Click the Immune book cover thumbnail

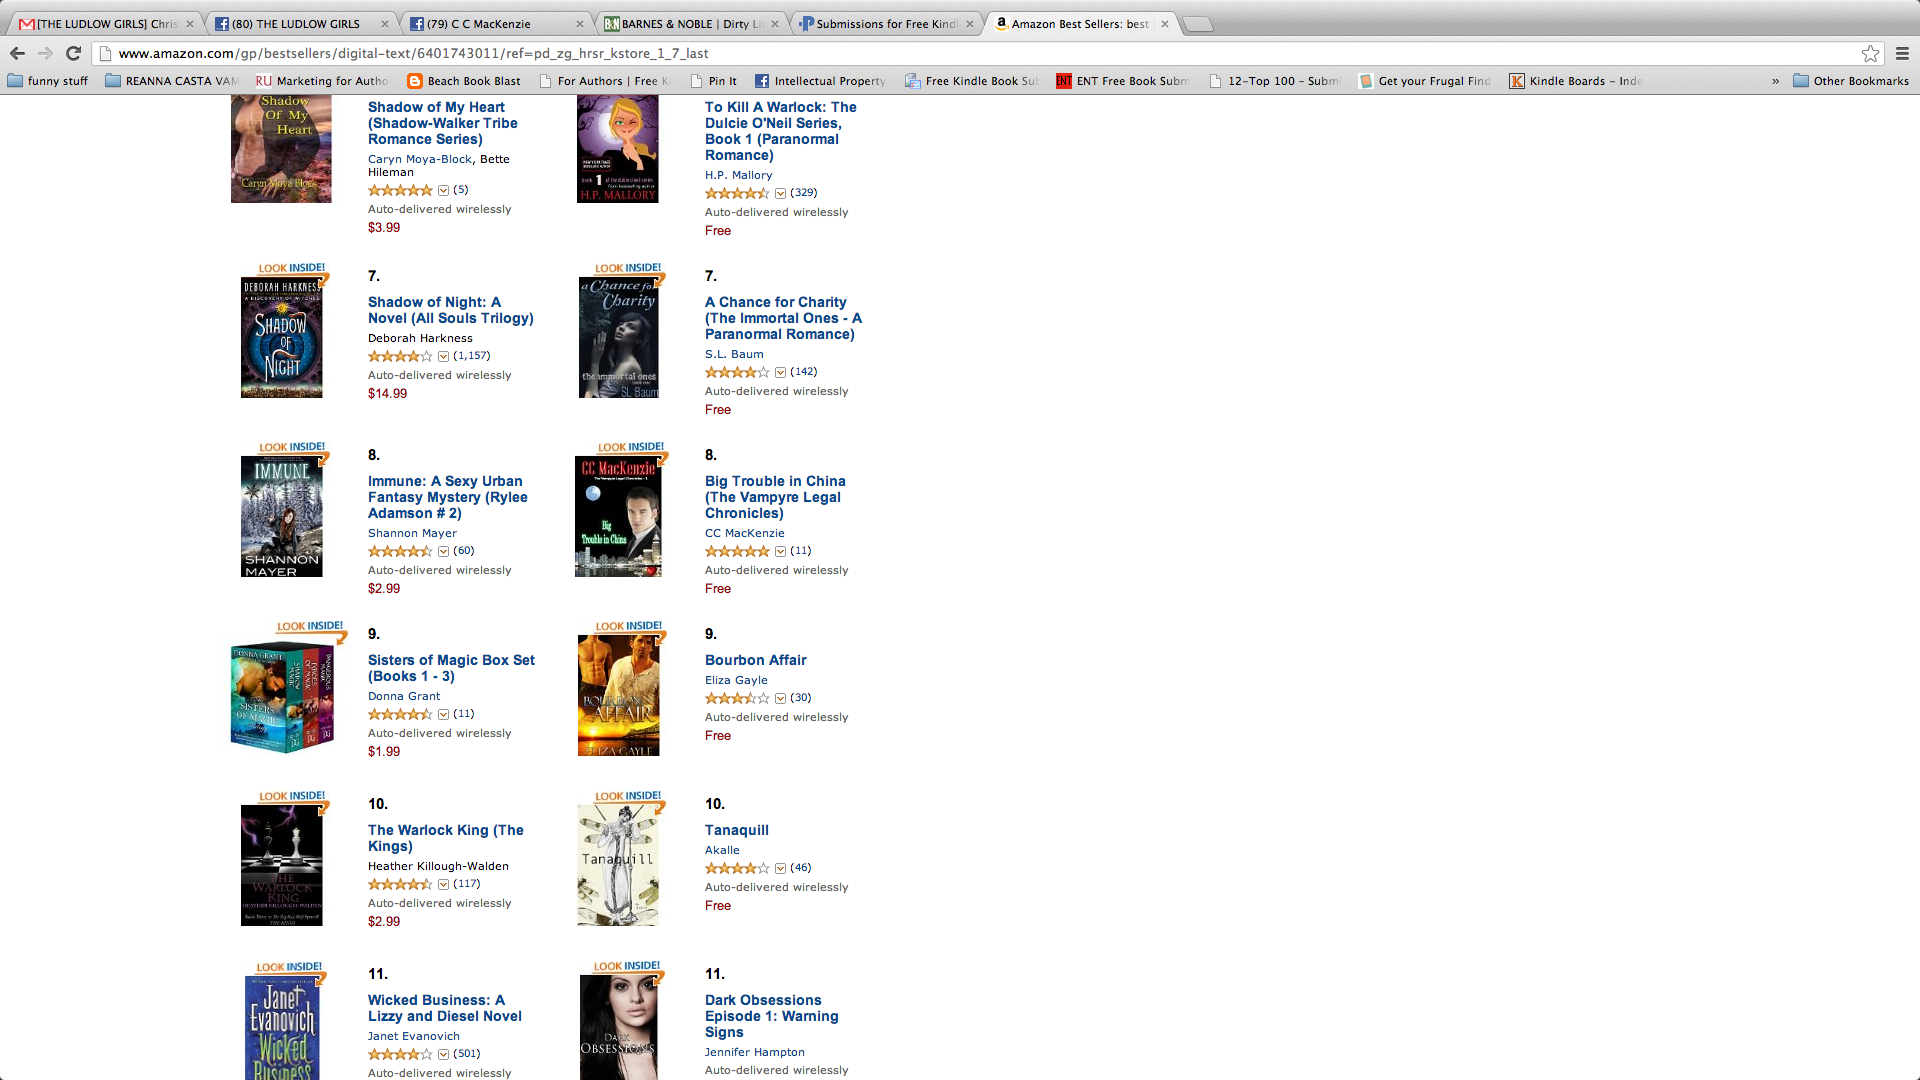click(x=282, y=516)
